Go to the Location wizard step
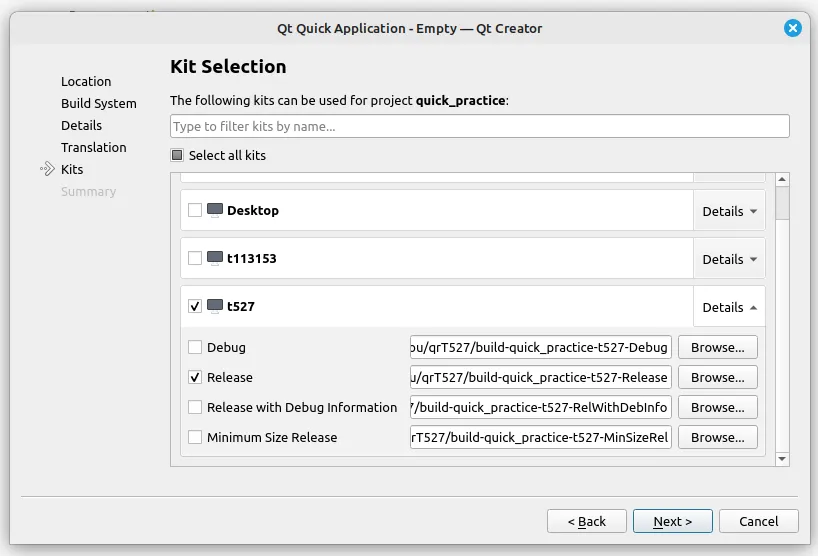Viewport: 818px width, 556px height. click(x=86, y=81)
